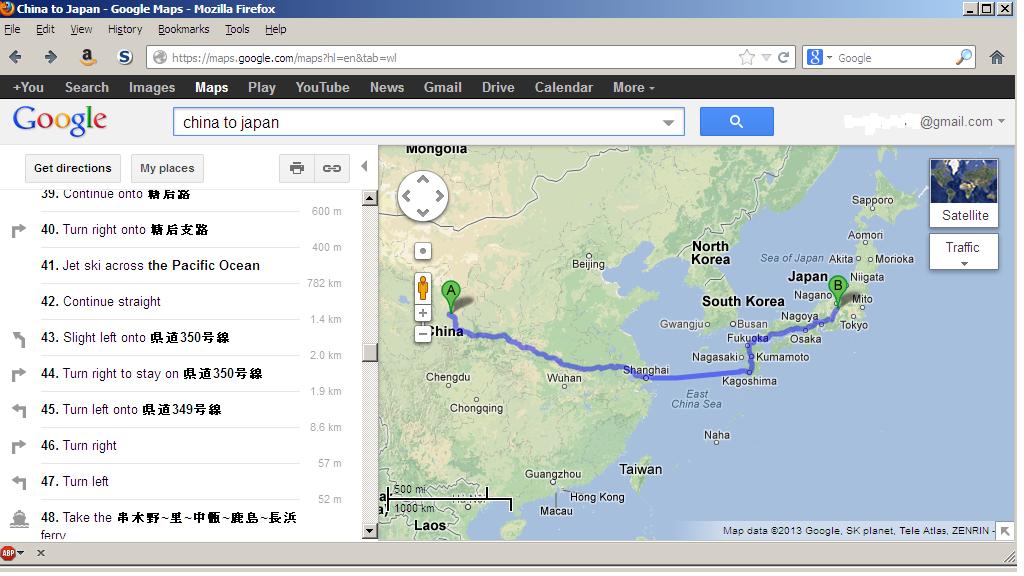Expand the maps search box suggestions arrow
The image size is (1024, 576).
[x=668, y=123]
